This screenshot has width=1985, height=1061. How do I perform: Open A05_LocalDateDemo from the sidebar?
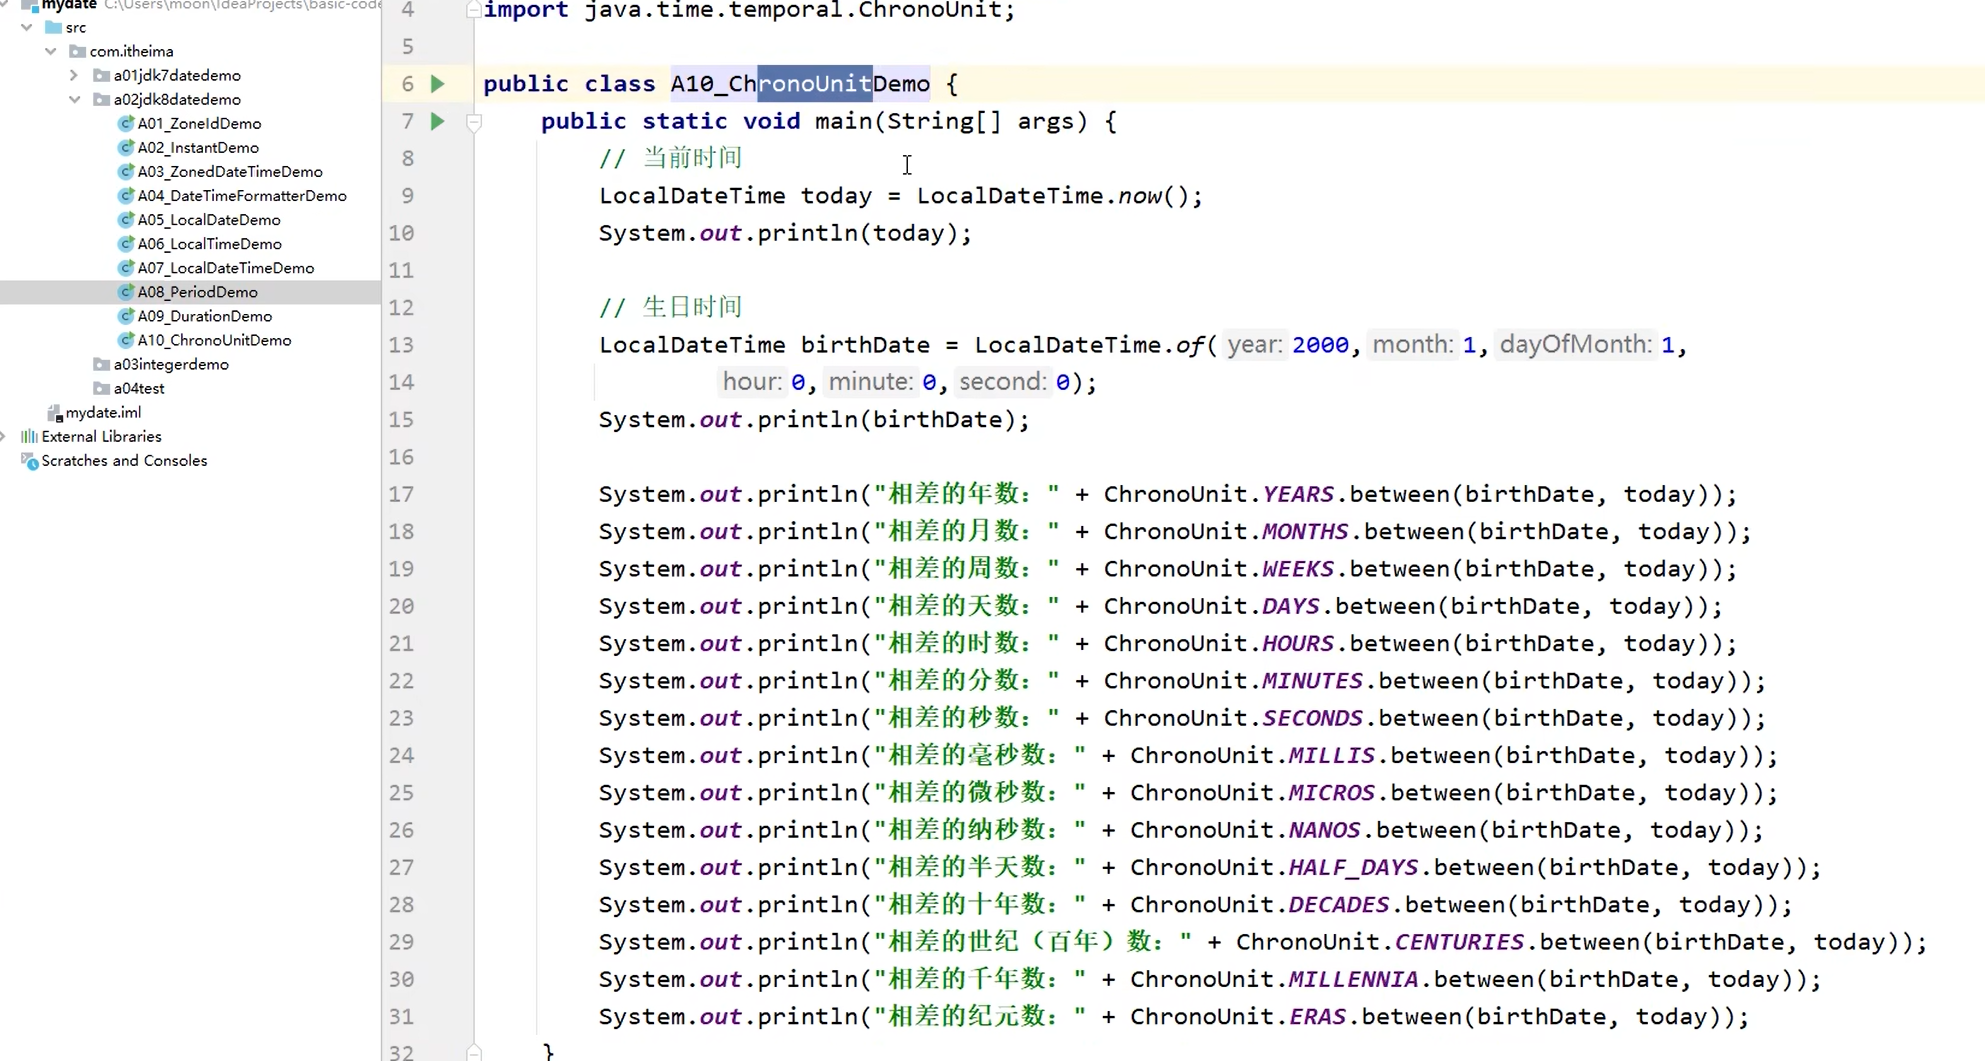click(x=209, y=219)
